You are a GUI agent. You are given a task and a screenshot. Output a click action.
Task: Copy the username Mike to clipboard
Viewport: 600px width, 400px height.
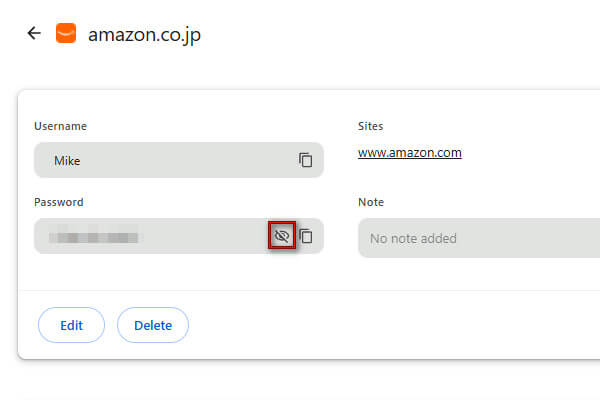click(305, 160)
